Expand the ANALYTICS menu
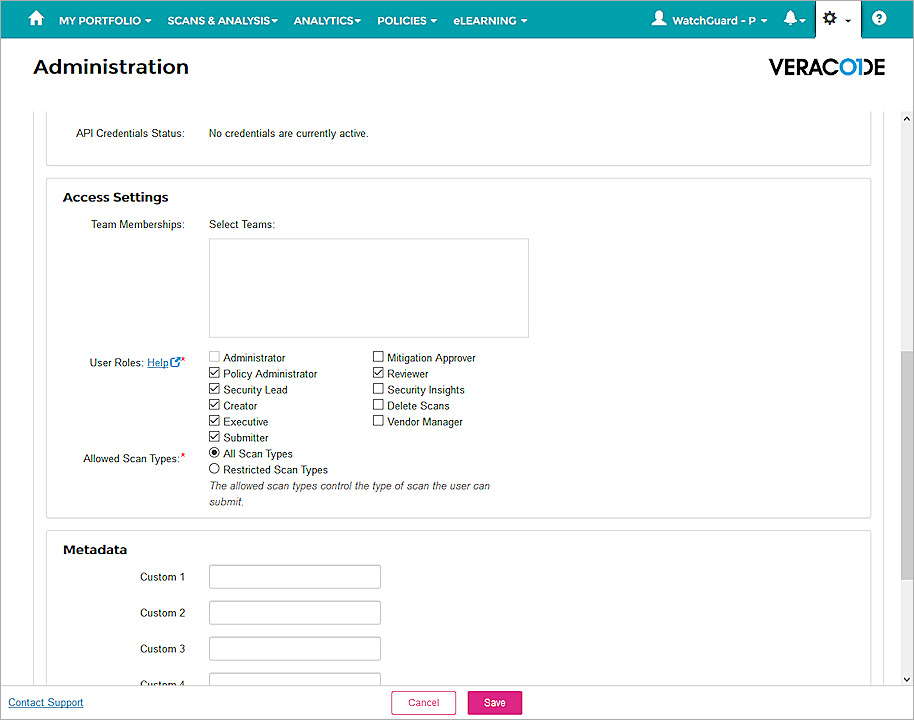This screenshot has height=720, width=914. (x=327, y=19)
